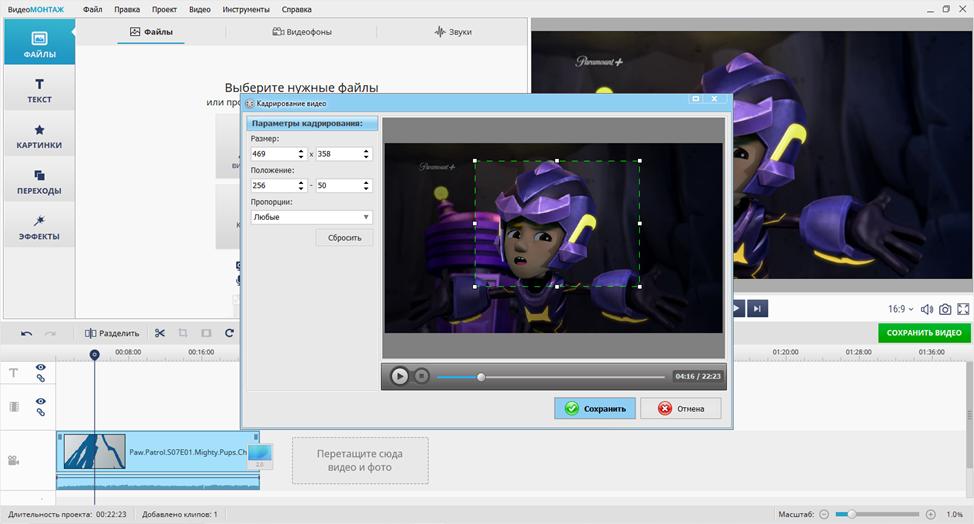The width and height of the screenshot is (974, 524).
Task: Click the undo arrow icon
Action: [26, 333]
